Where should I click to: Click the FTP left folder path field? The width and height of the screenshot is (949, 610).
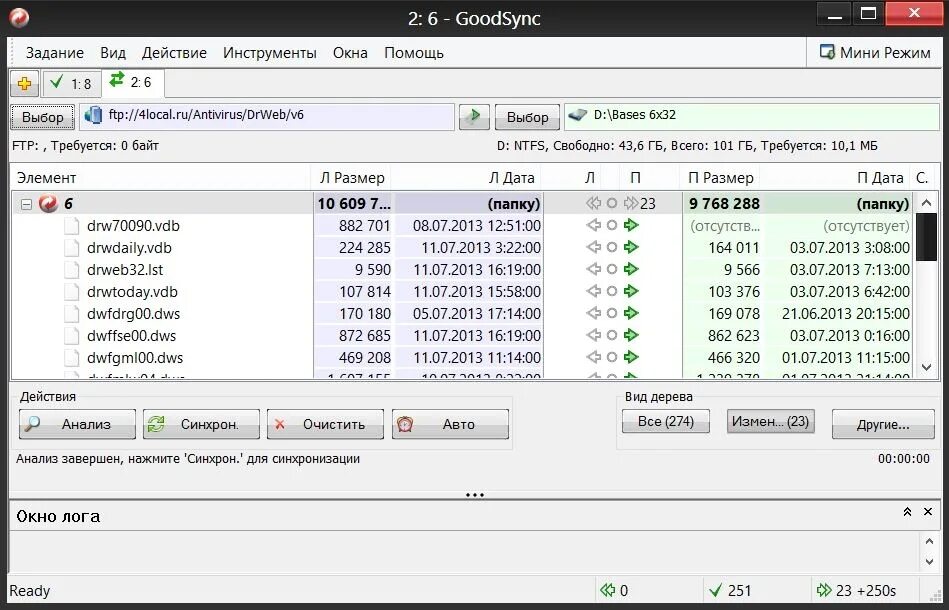(267, 117)
